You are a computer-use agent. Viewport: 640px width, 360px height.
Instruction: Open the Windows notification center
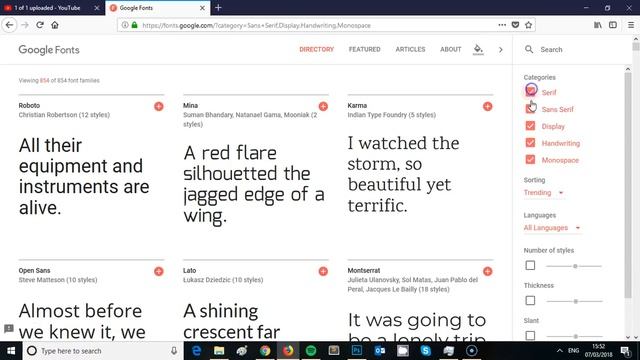pos(625,351)
